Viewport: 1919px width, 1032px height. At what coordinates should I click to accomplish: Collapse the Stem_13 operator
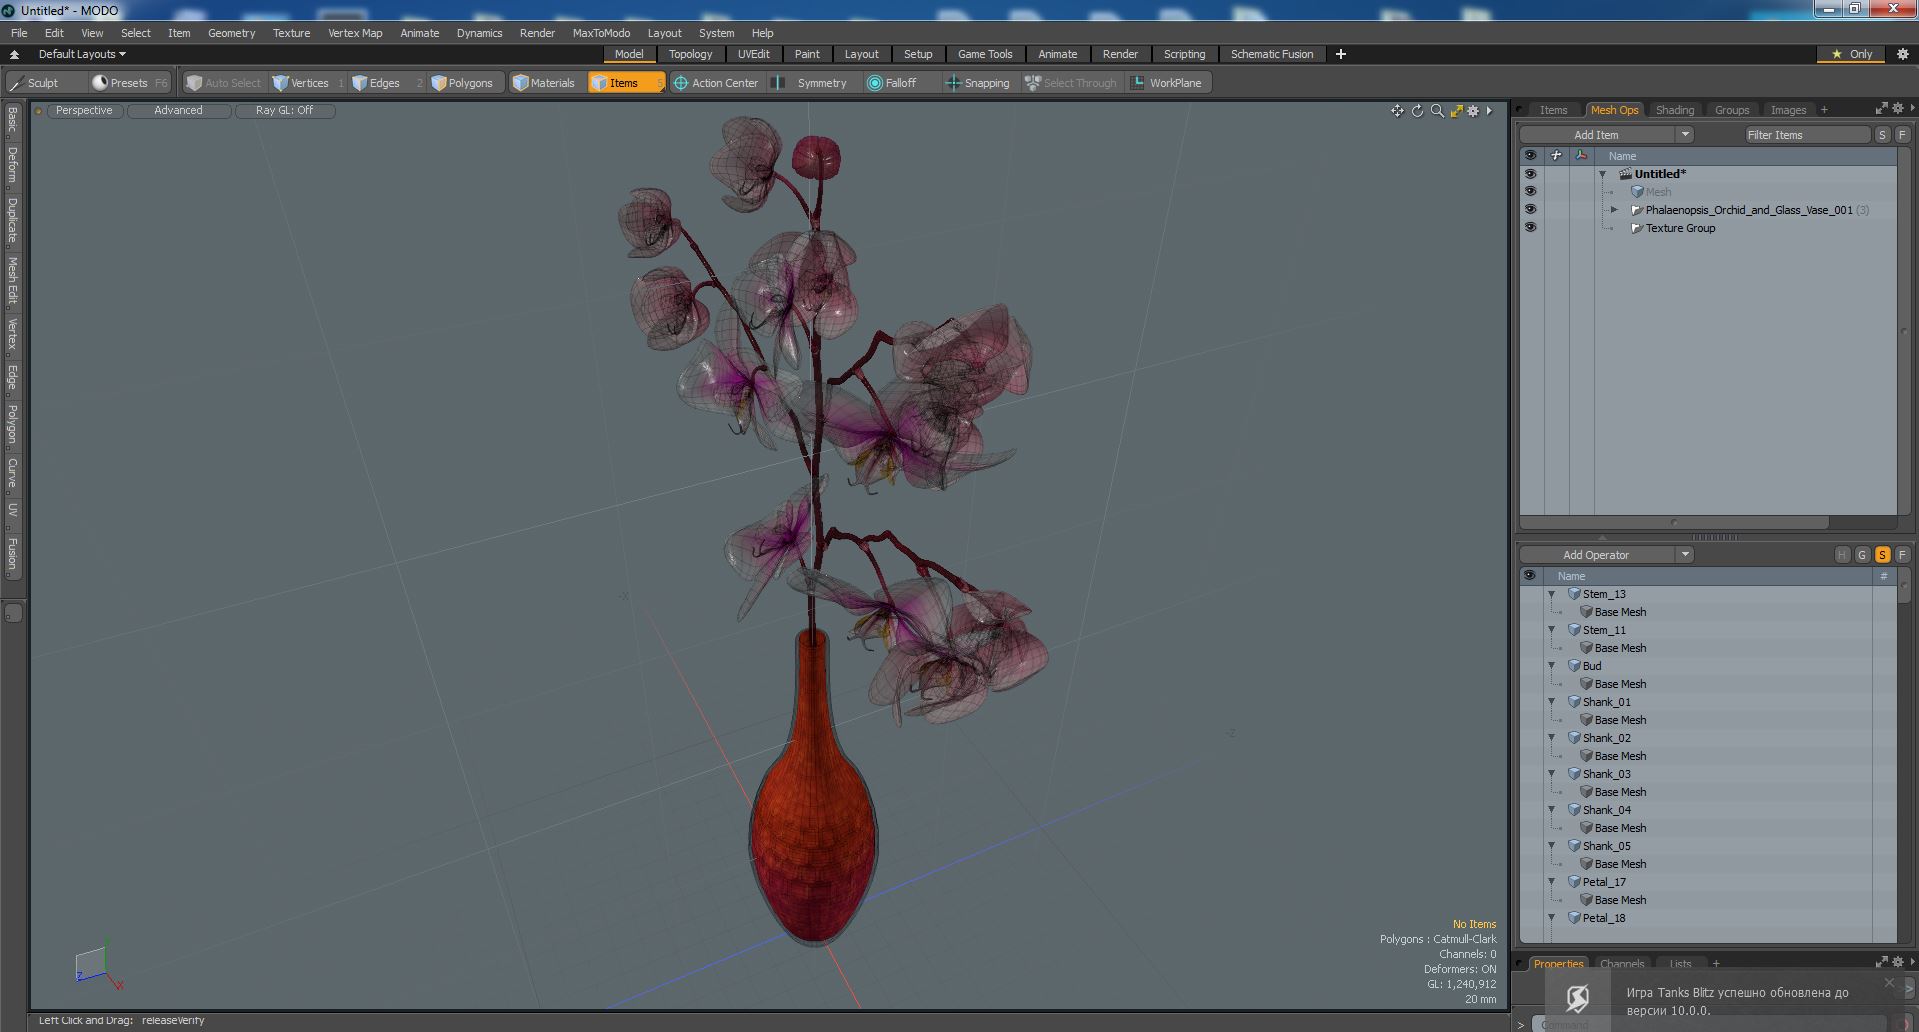(1552, 594)
